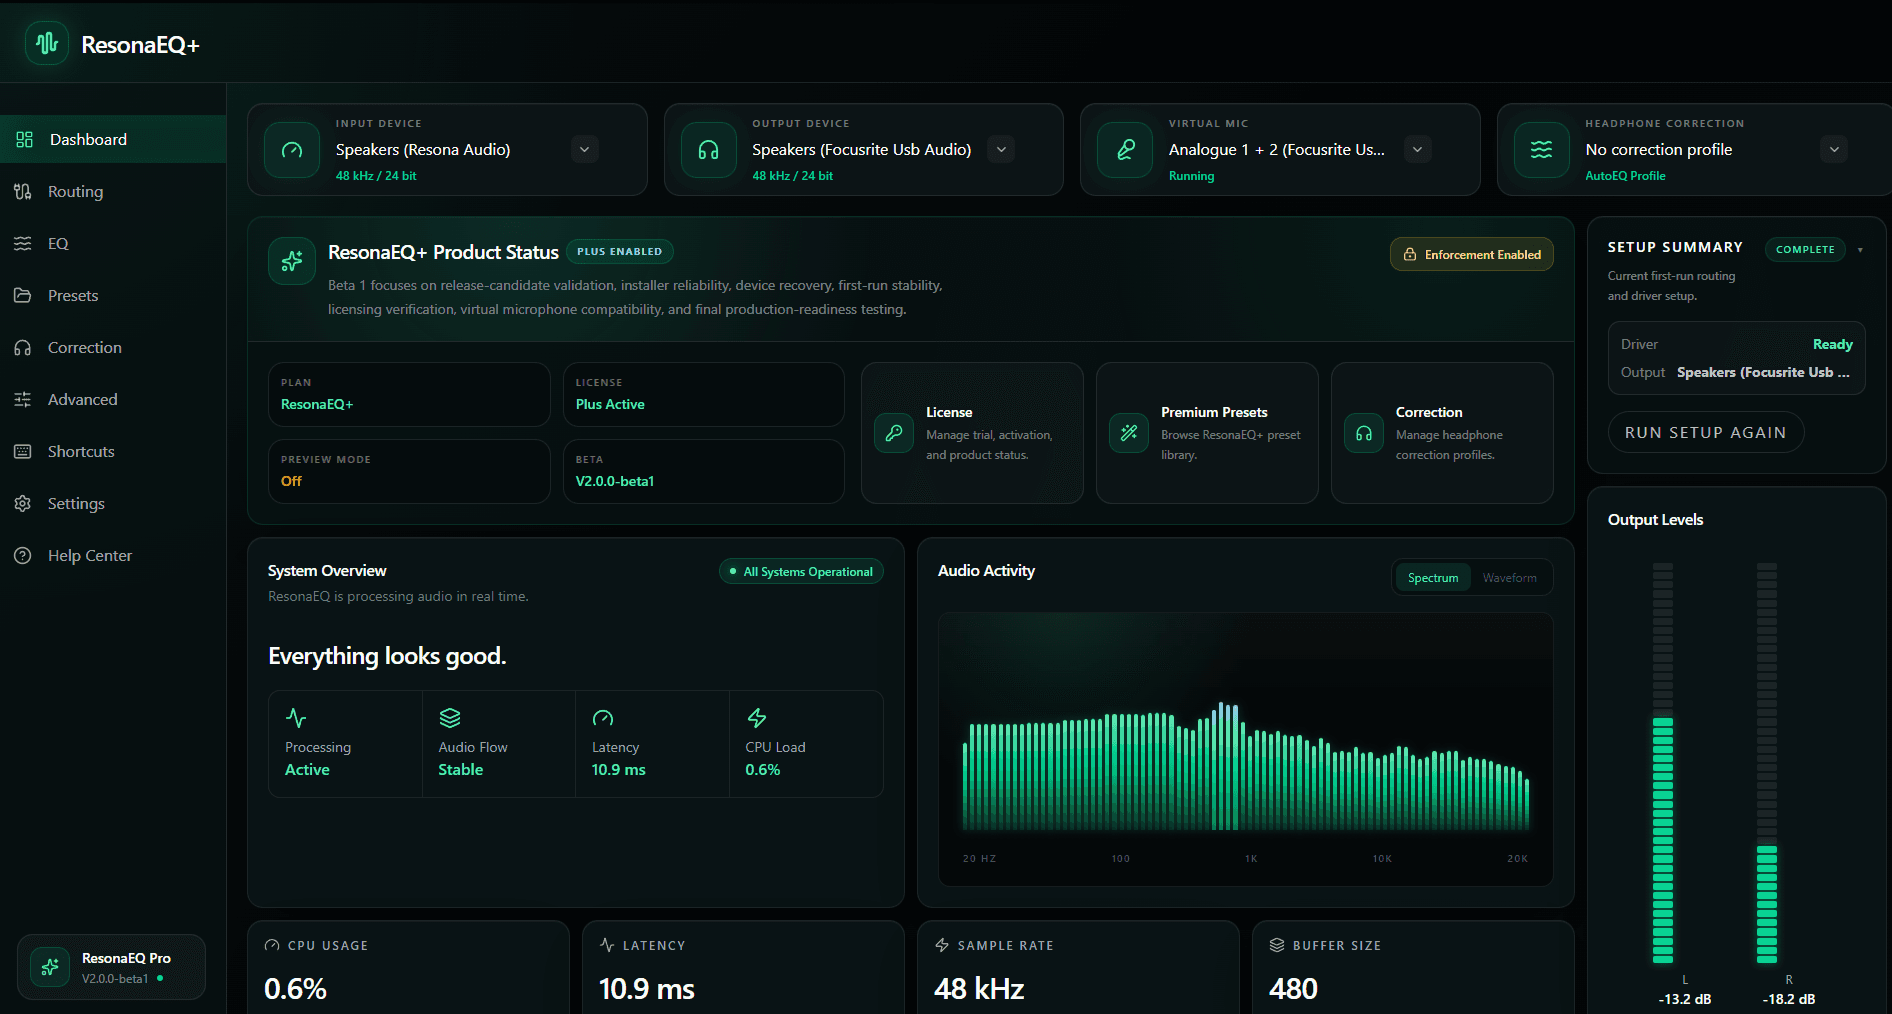
Task: Click the Plus Enabled badge
Action: [620, 251]
